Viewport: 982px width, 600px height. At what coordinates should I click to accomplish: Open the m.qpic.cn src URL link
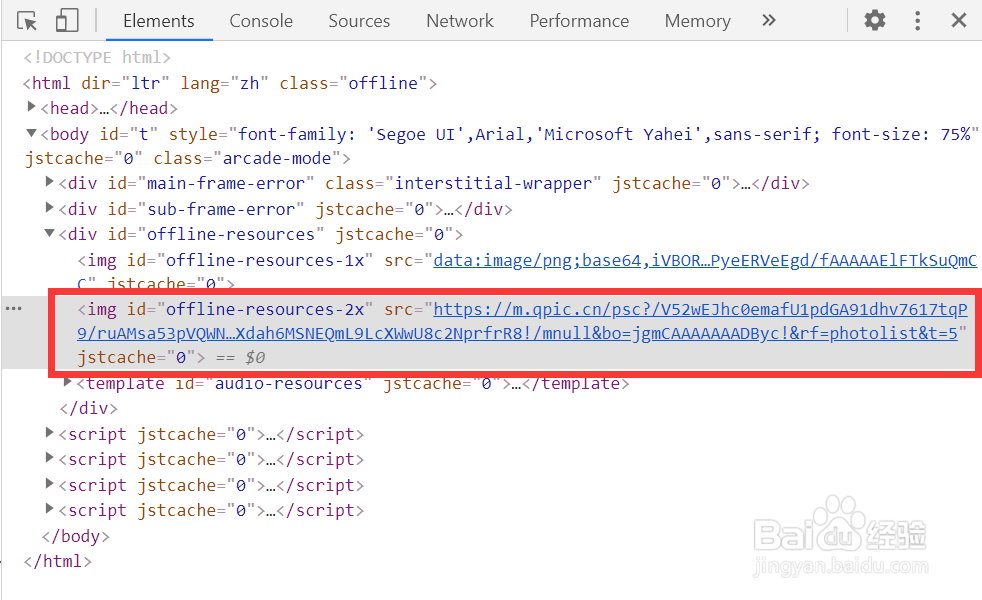pos(522,321)
